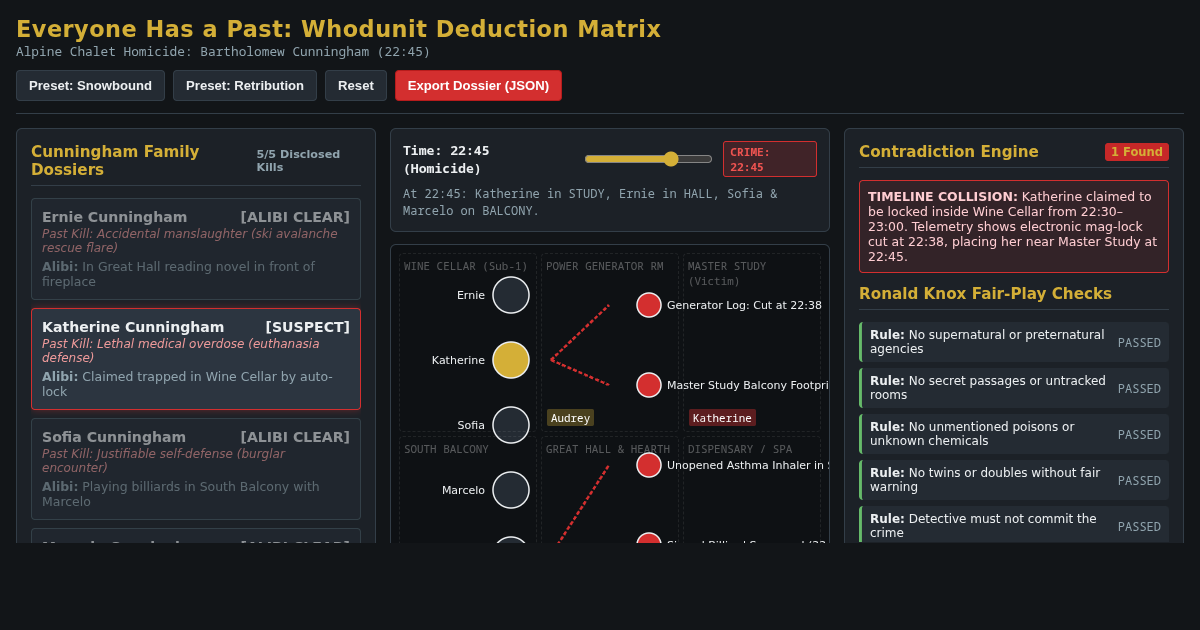Viewport: 1200px width, 630px height.
Task: Select the Master Study Balcony Footprint node
Action: pos(649,385)
